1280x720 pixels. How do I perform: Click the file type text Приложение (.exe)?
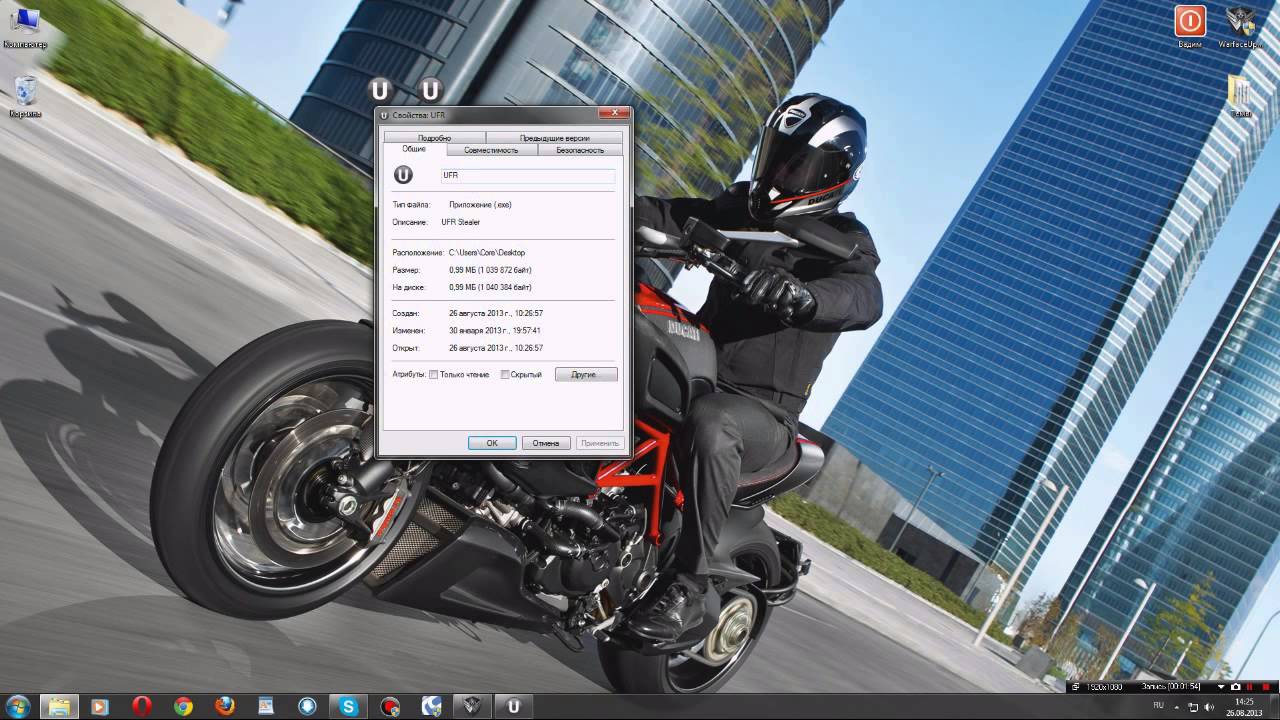tap(481, 204)
